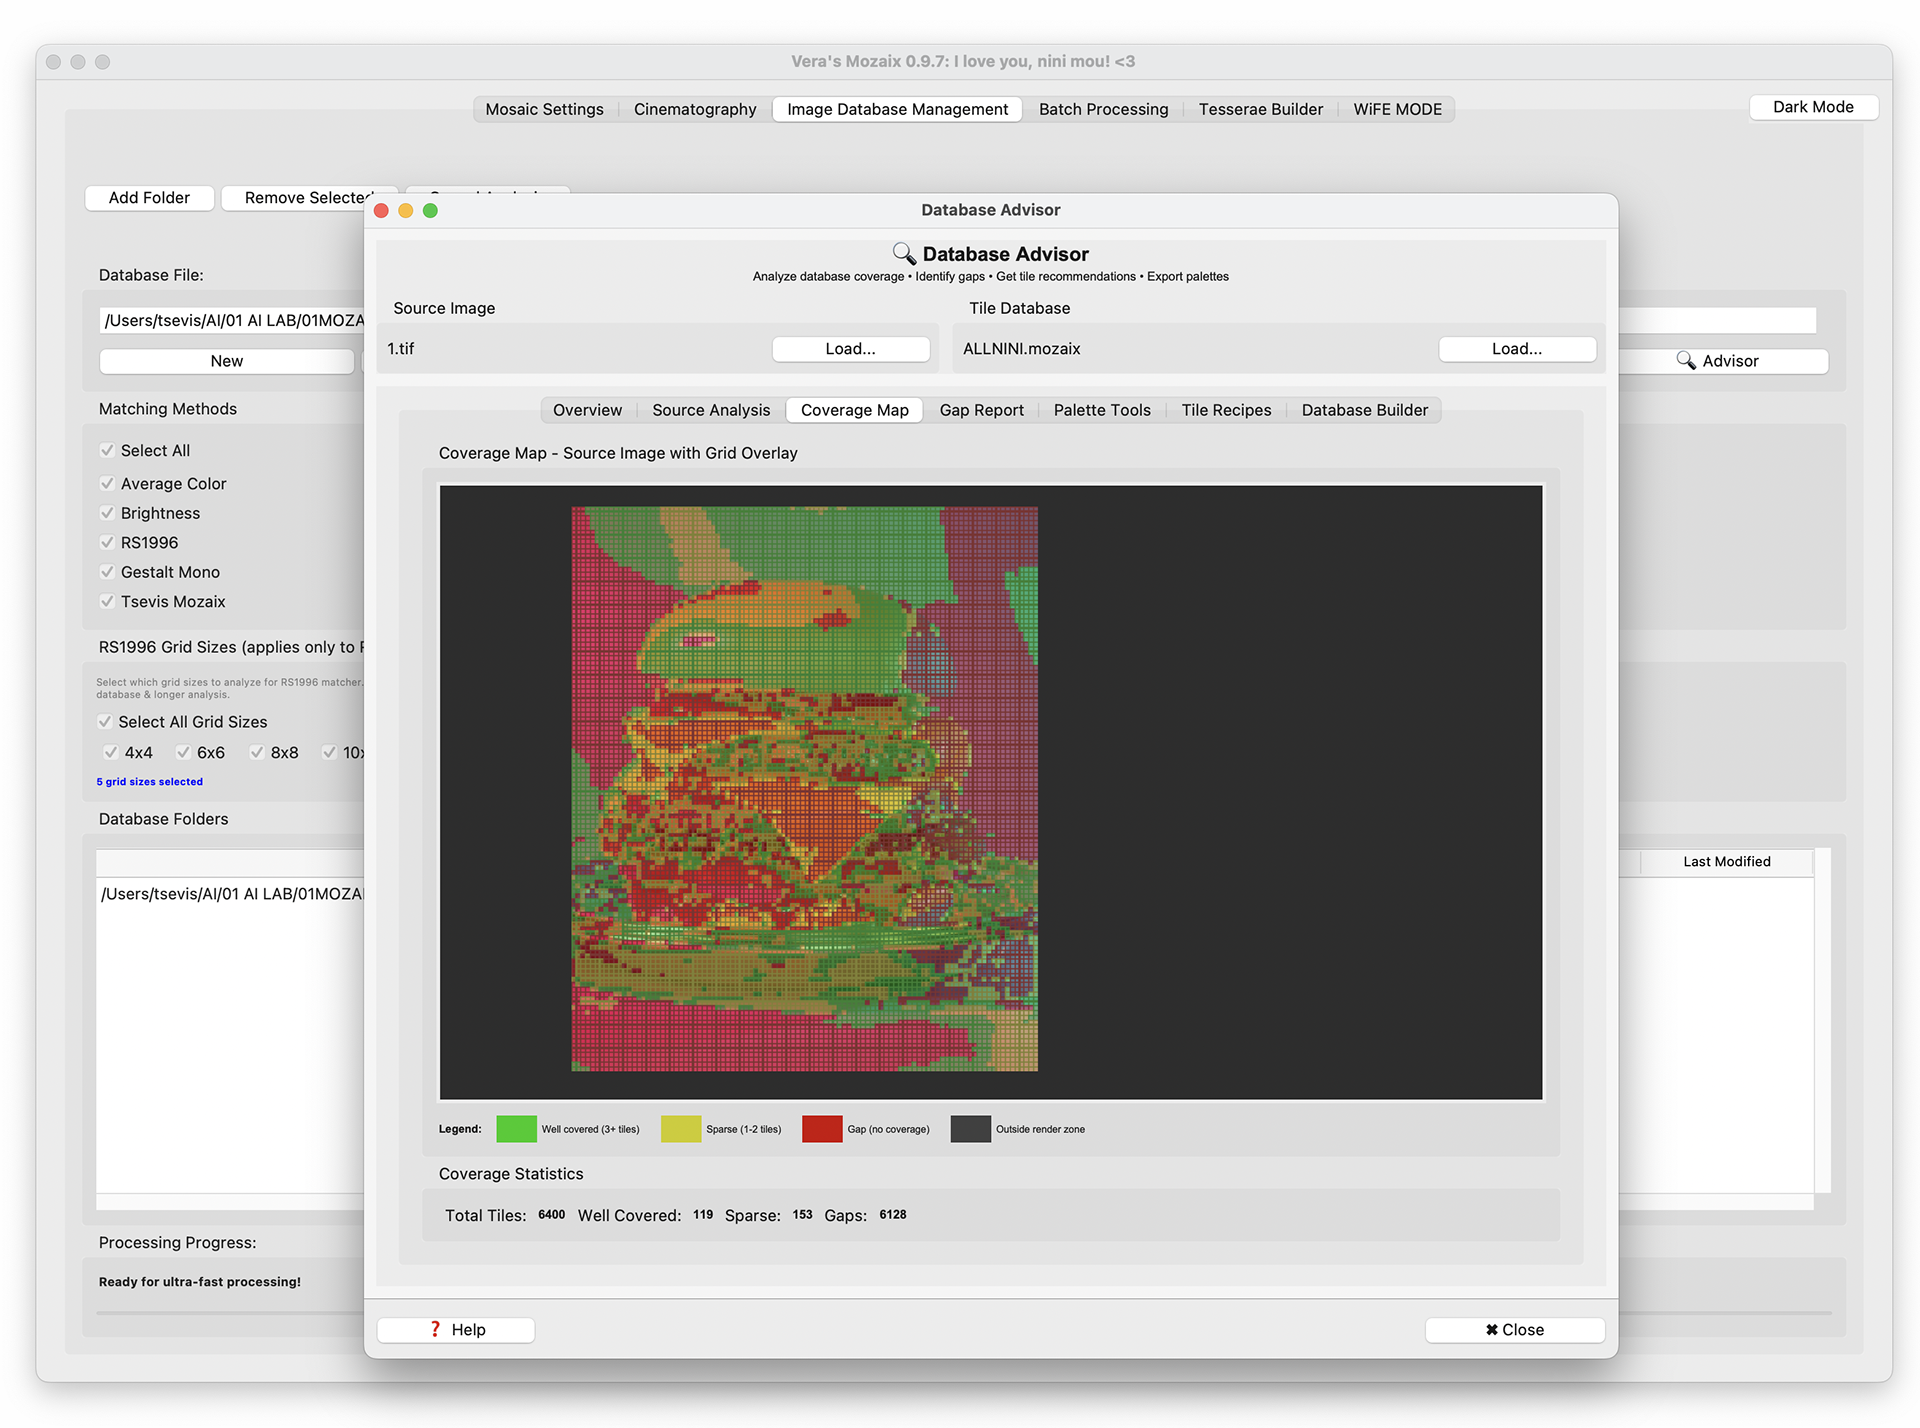Click the green Well covered legend swatch

click(x=516, y=1129)
